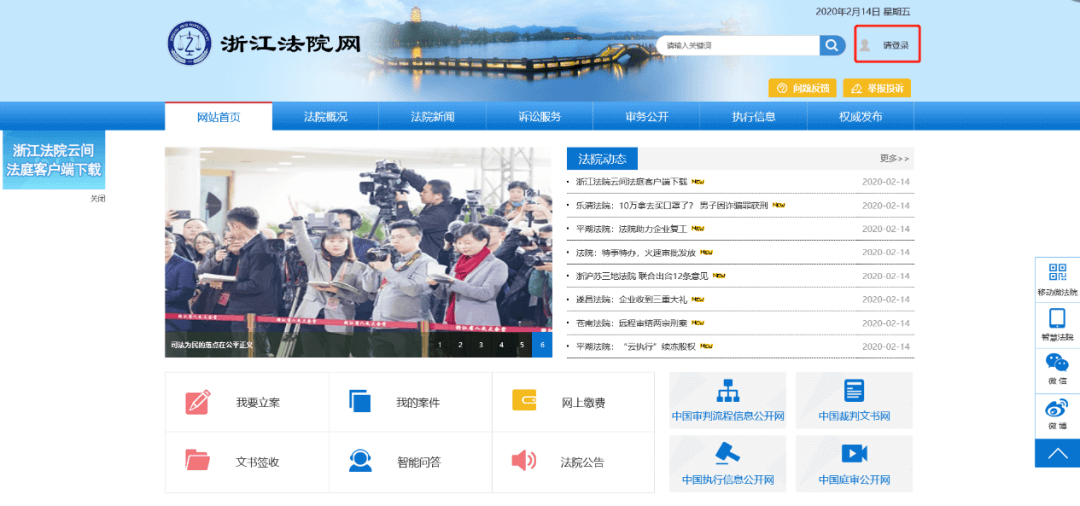This screenshot has width=1080, height=506.
Task: Open 文书签收 folder icon
Action: pos(198,460)
